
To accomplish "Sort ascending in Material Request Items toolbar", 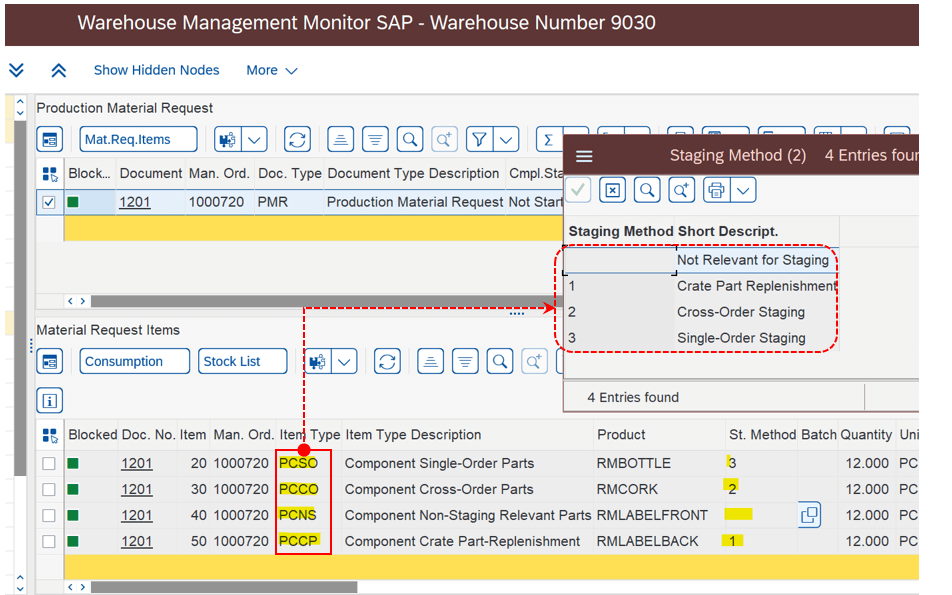I will tap(430, 362).
